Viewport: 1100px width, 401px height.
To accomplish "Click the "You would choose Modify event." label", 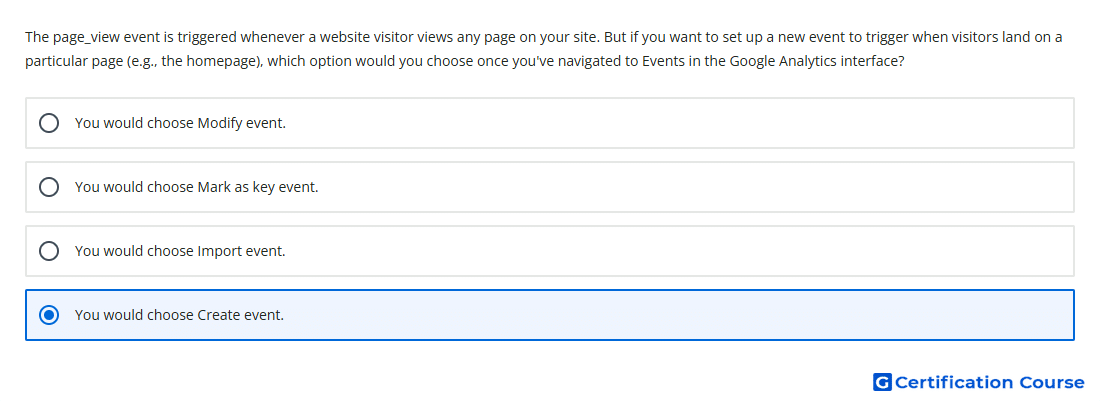I will [180, 123].
